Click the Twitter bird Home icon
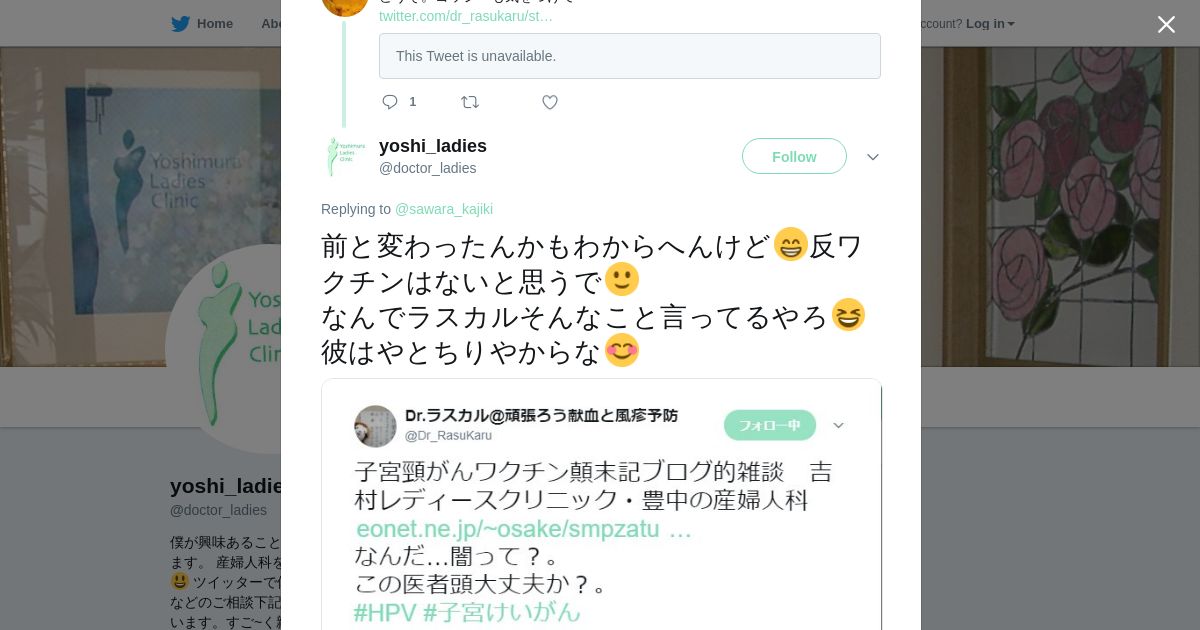This screenshot has height=630, width=1200. point(180,24)
